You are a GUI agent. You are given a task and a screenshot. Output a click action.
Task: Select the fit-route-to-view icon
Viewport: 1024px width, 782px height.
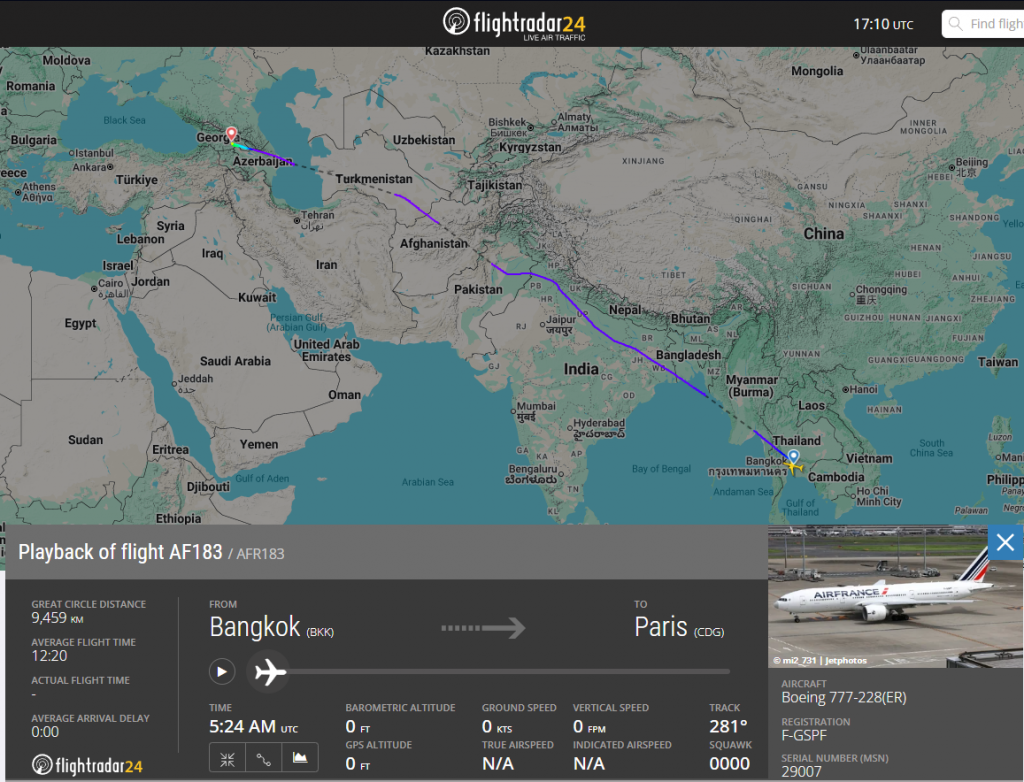point(227,758)
